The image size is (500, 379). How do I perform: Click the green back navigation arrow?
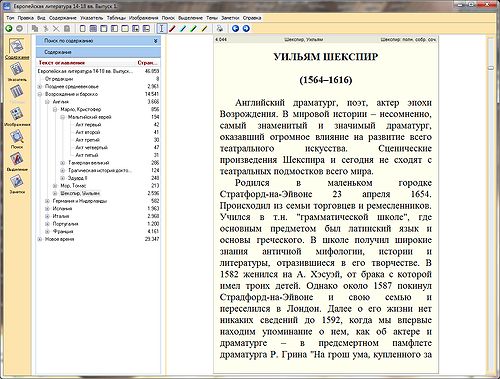click(x=9, y=29)
